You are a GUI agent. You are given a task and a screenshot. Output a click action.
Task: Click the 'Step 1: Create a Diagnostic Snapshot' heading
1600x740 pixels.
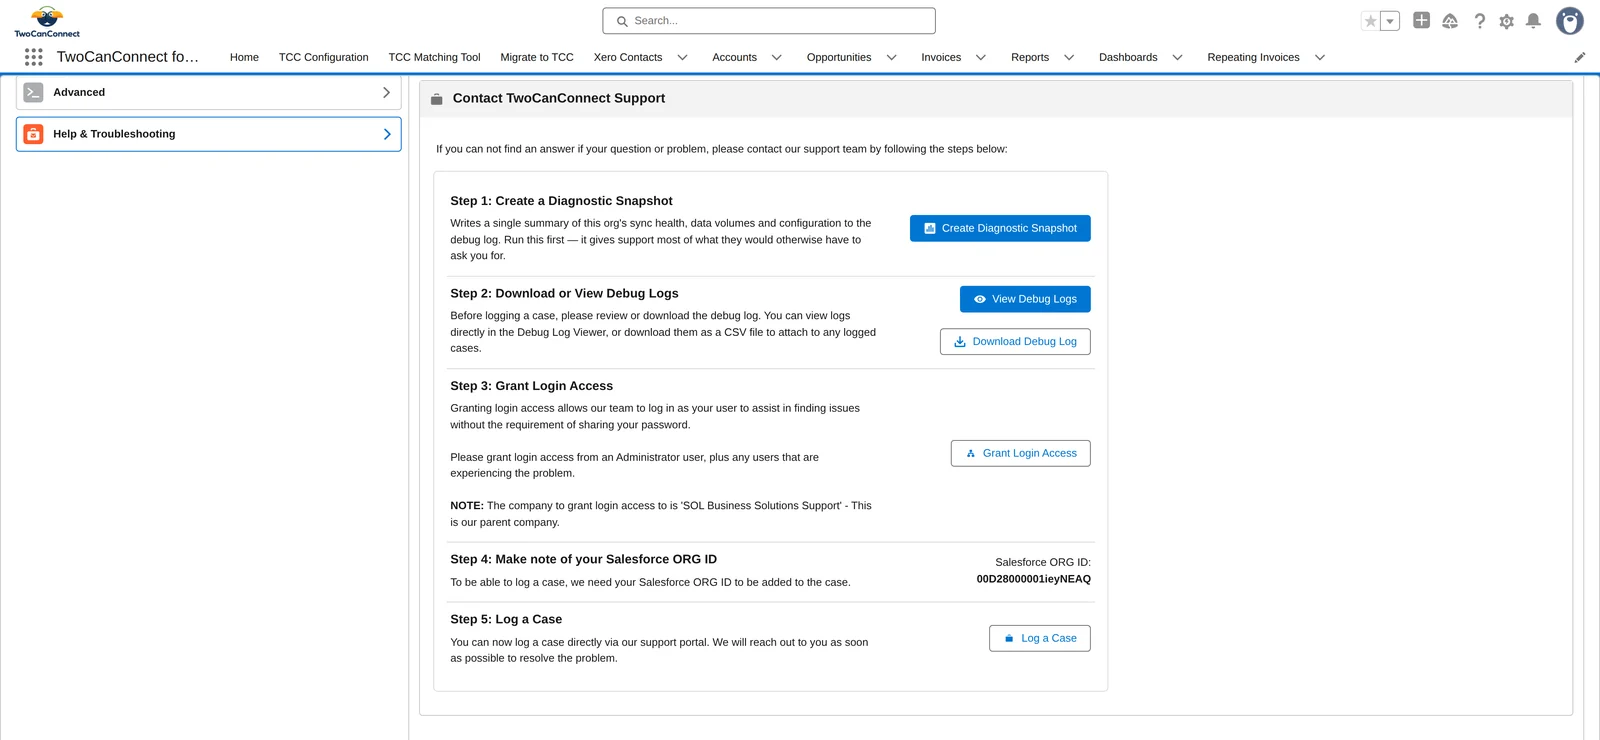point(561,201)
